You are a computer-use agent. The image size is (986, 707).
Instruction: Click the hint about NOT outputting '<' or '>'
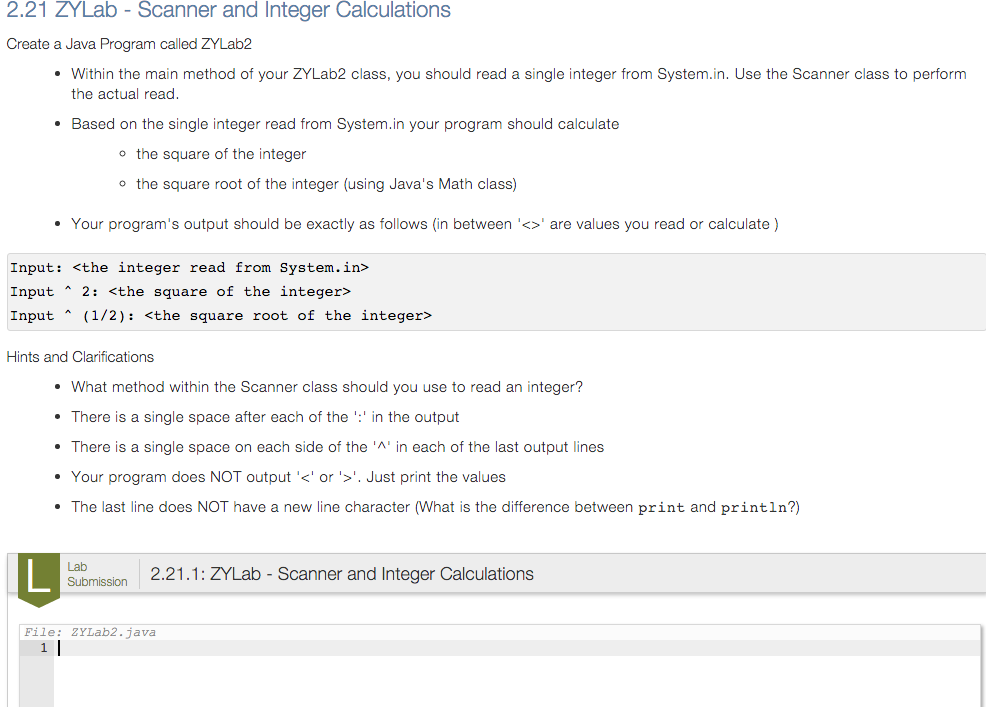tap(288, 477)
